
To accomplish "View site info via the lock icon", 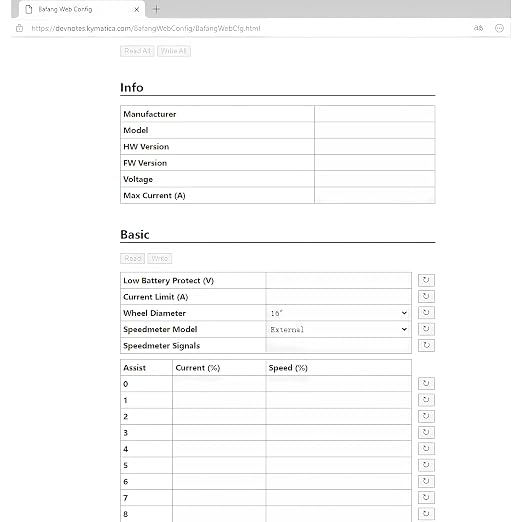I will tap(20, 28).
